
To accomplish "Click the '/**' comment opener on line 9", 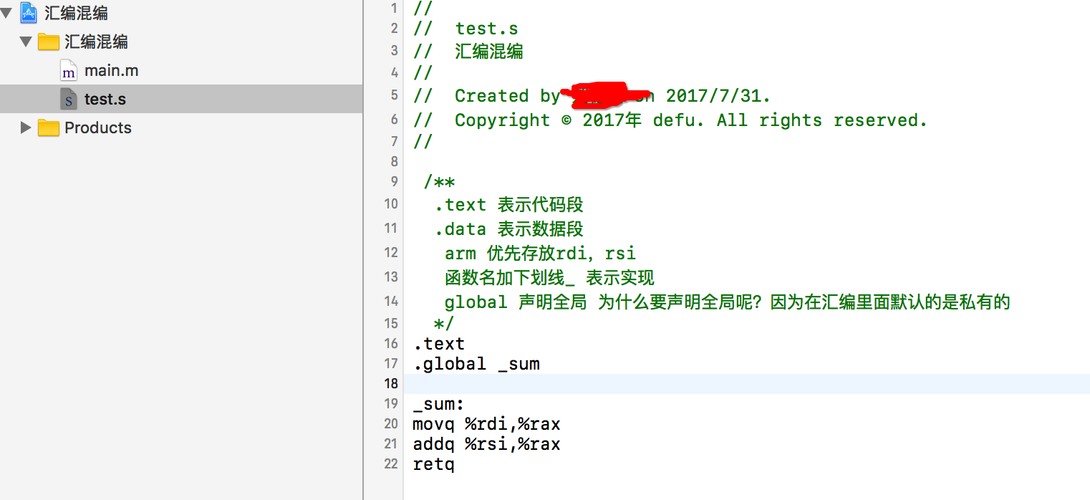I will click(x=439, y=183).
